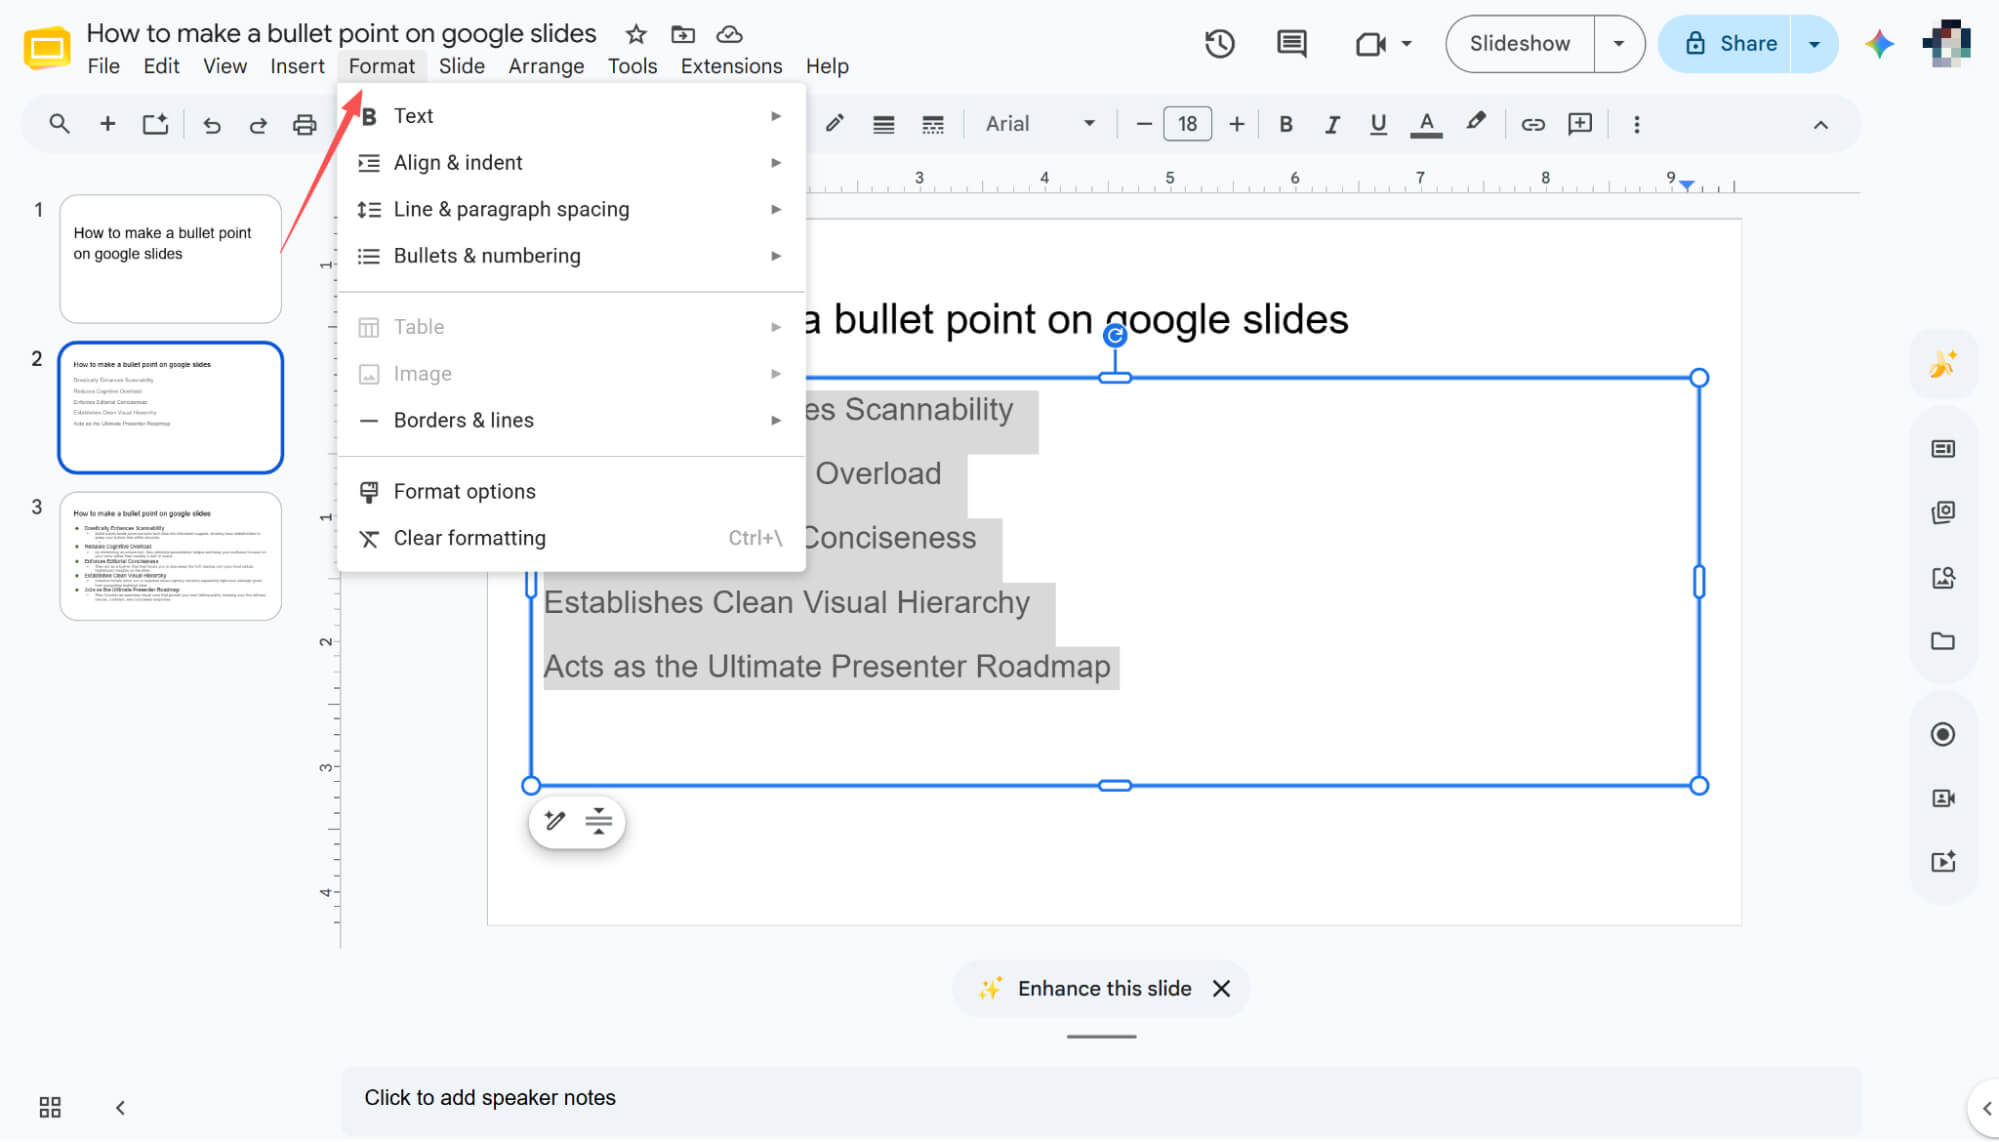Pick a text color

click(1426, 124)
